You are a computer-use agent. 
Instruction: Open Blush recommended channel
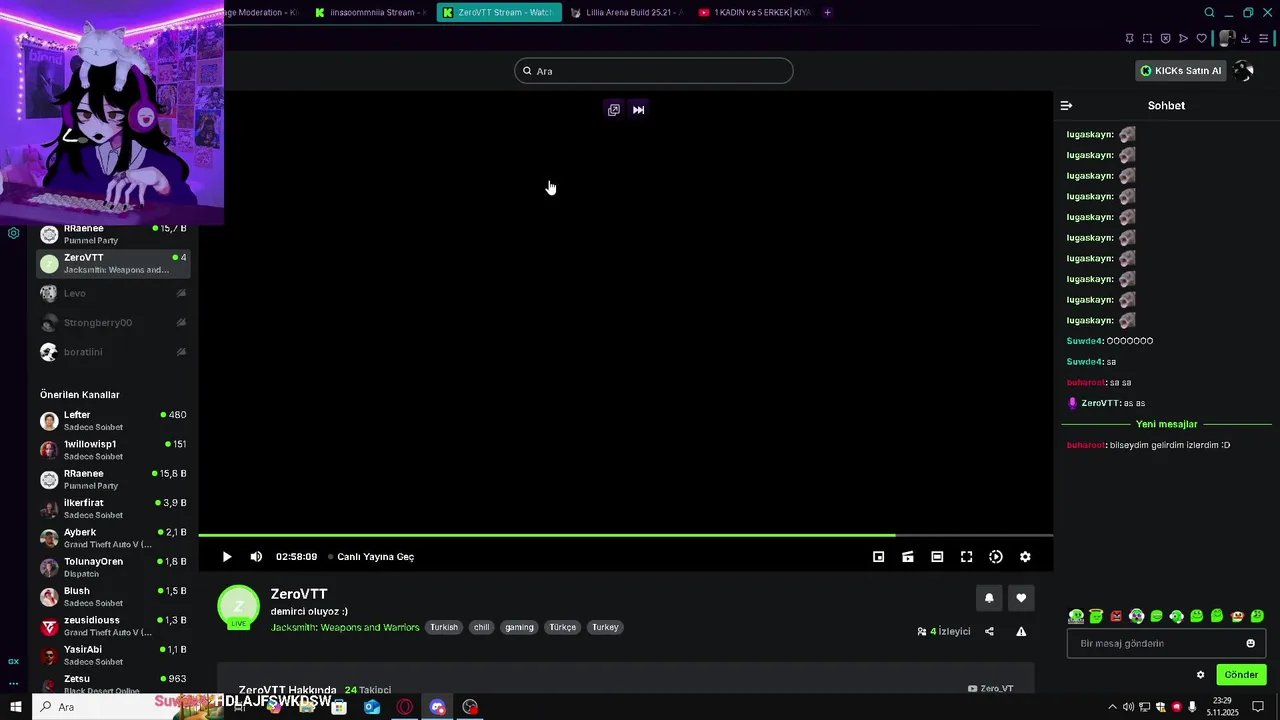[113, 597]
